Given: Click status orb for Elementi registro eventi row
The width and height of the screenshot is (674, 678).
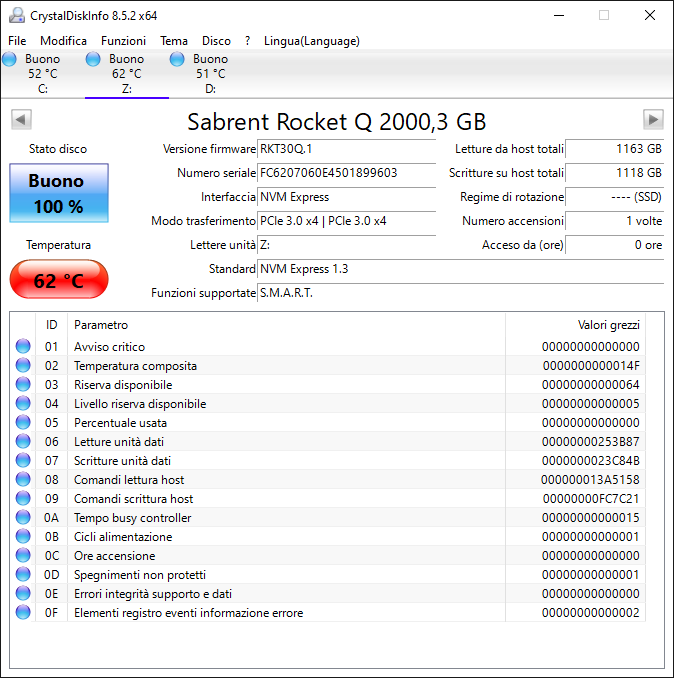Looking at the screenshot, I should [23, 613].
